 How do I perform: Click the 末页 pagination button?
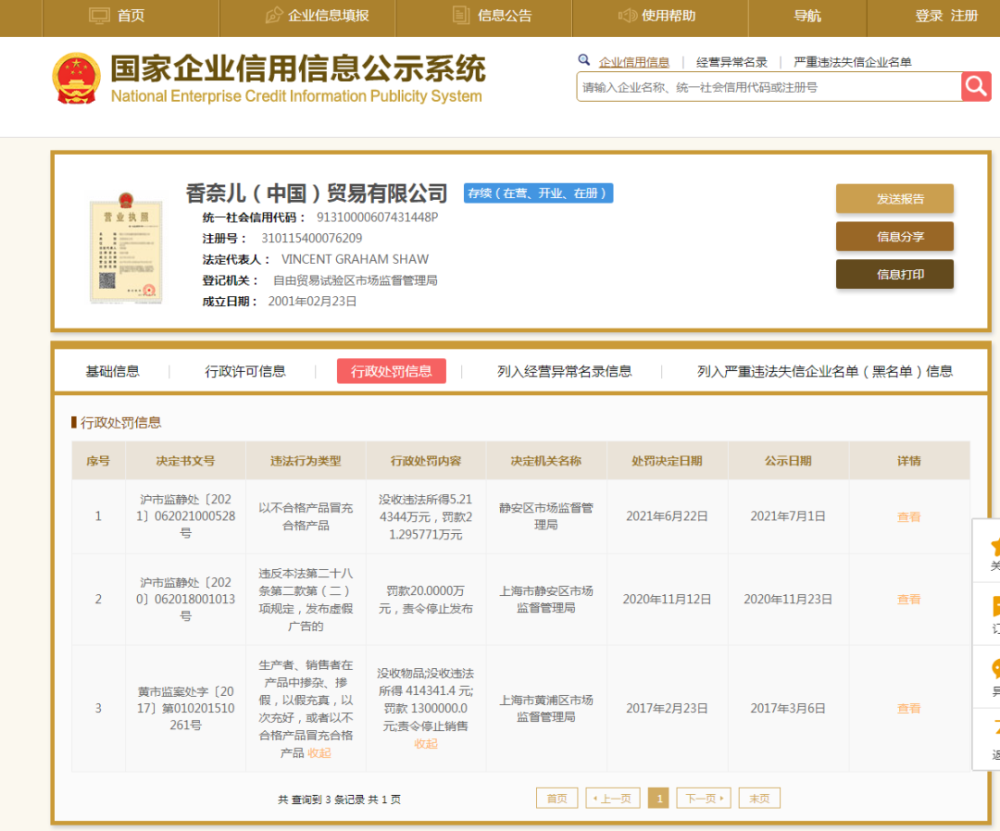click(760, 798)
